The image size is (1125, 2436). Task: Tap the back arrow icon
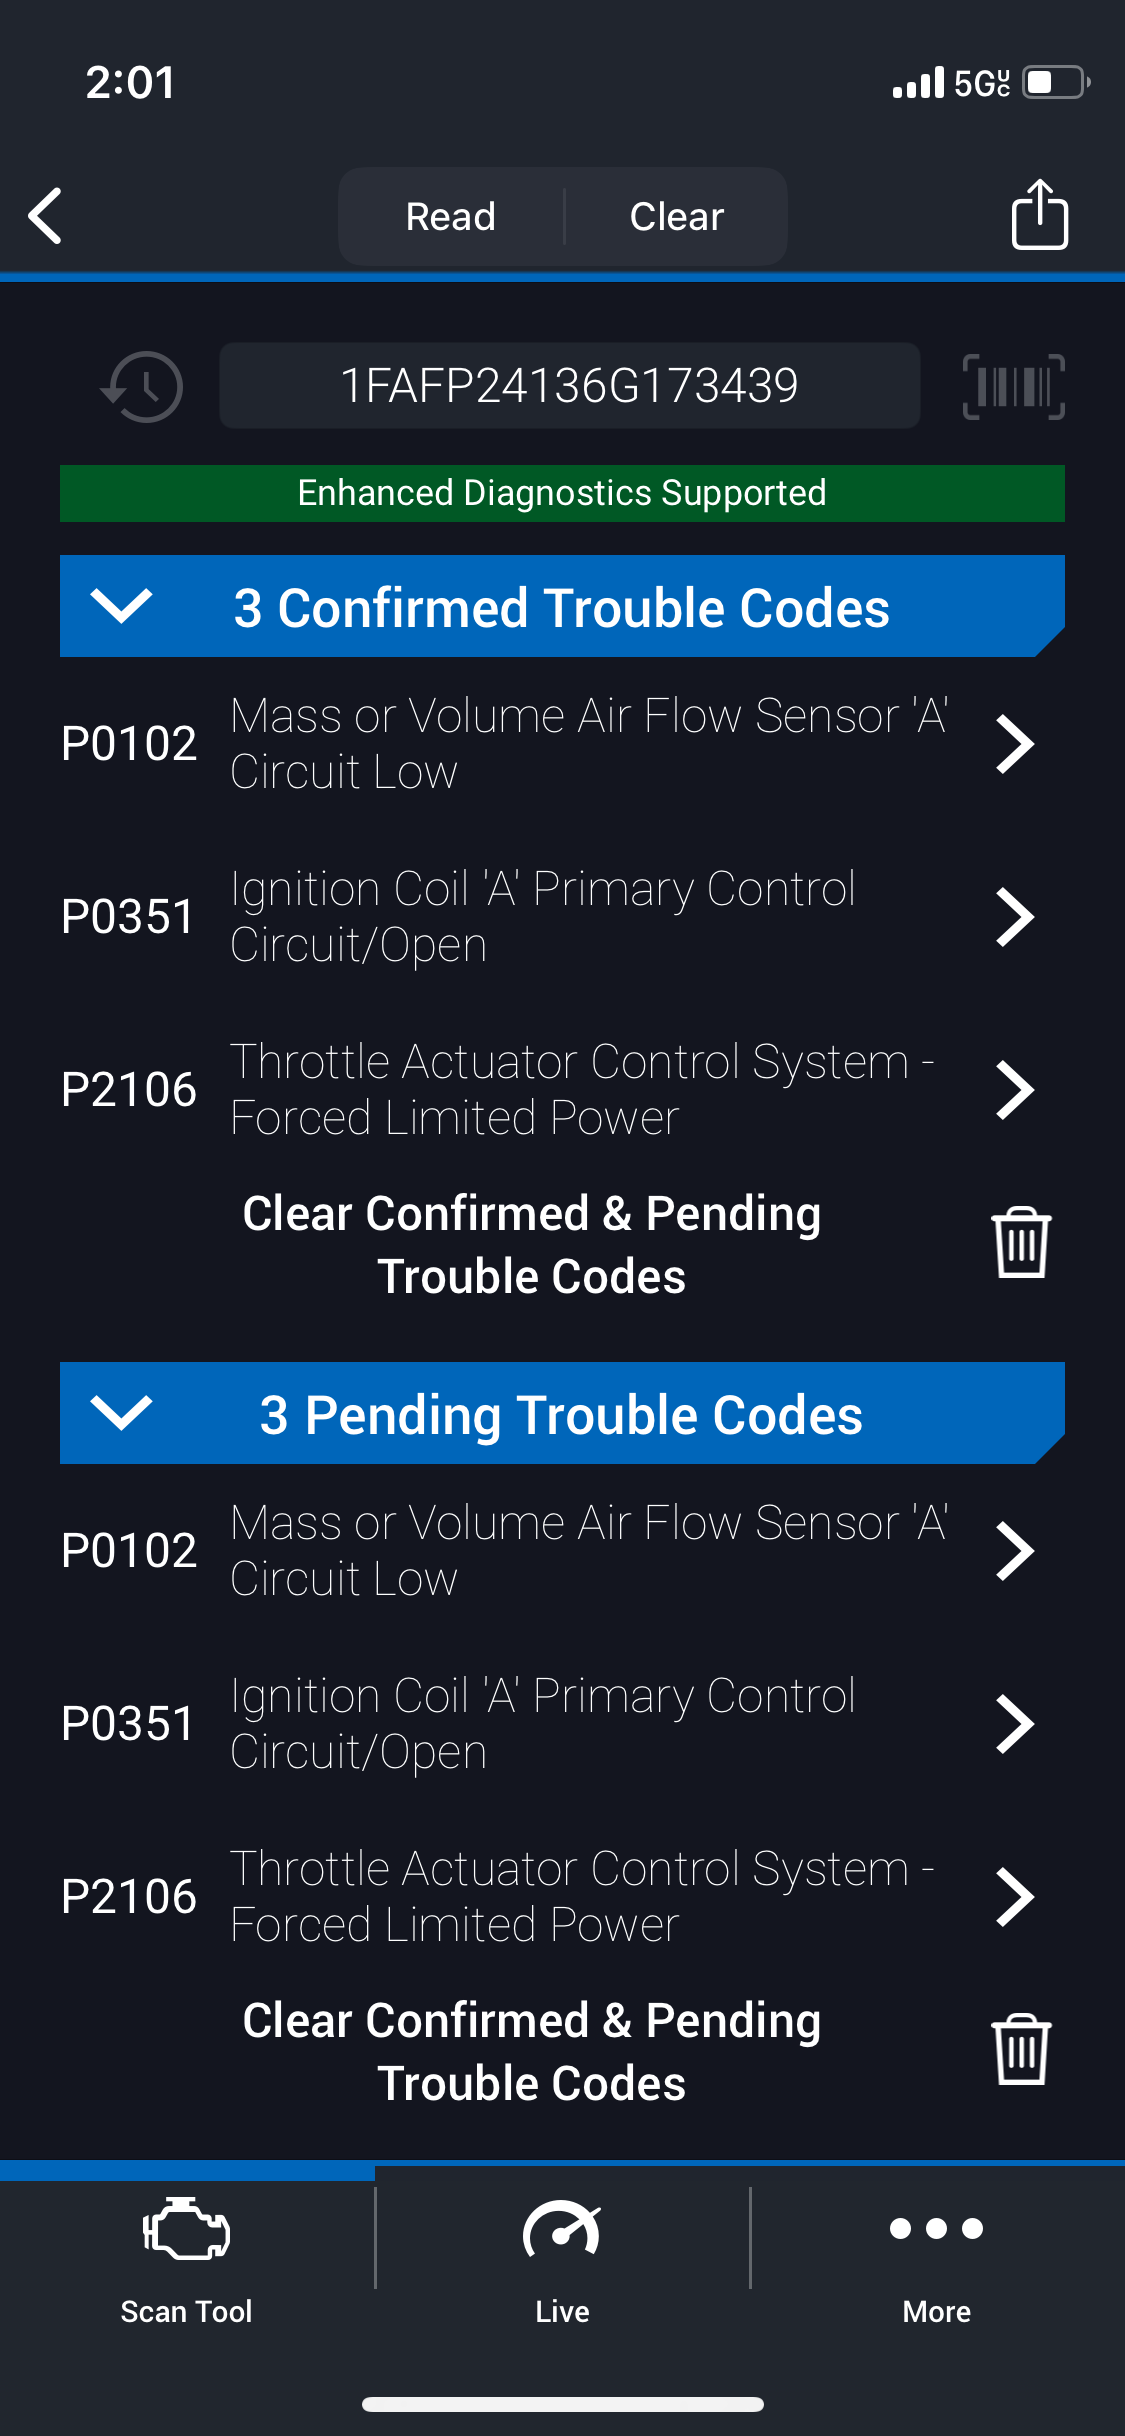click(46, 215)
